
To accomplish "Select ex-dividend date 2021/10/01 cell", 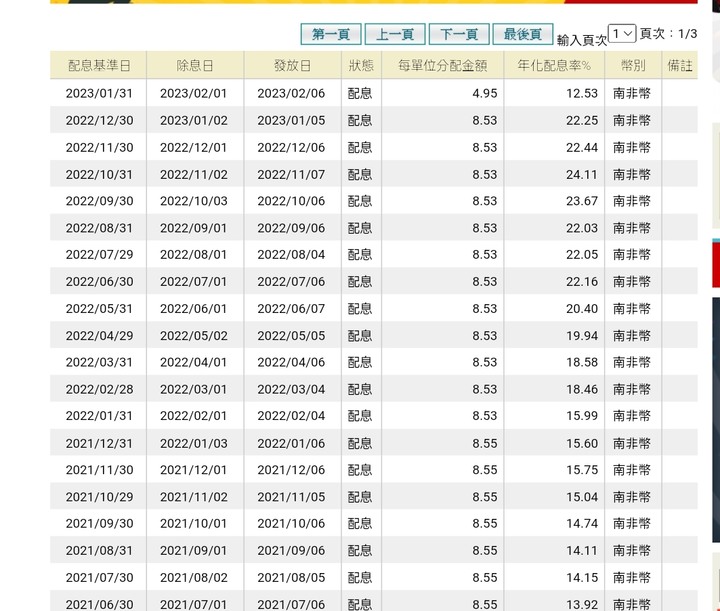I will pos(194,523).
